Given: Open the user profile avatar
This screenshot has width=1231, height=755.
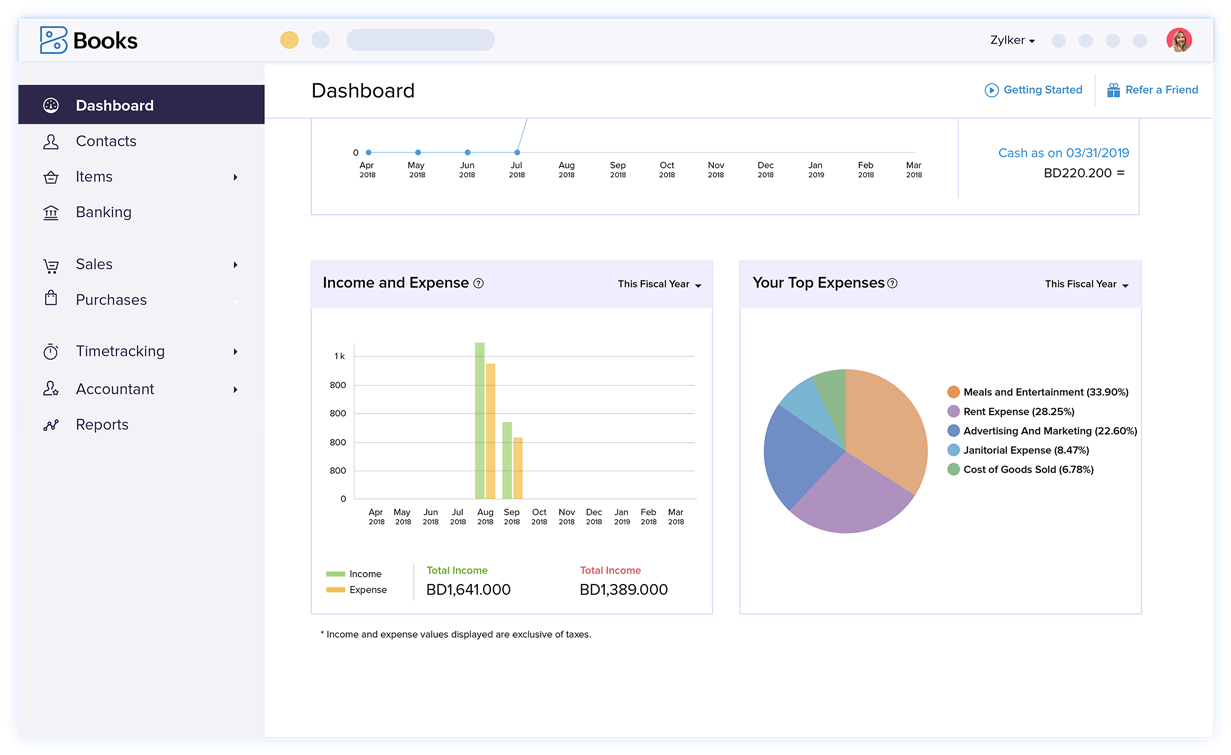Looking at the screenshot, I should (x=1179, y=40).
